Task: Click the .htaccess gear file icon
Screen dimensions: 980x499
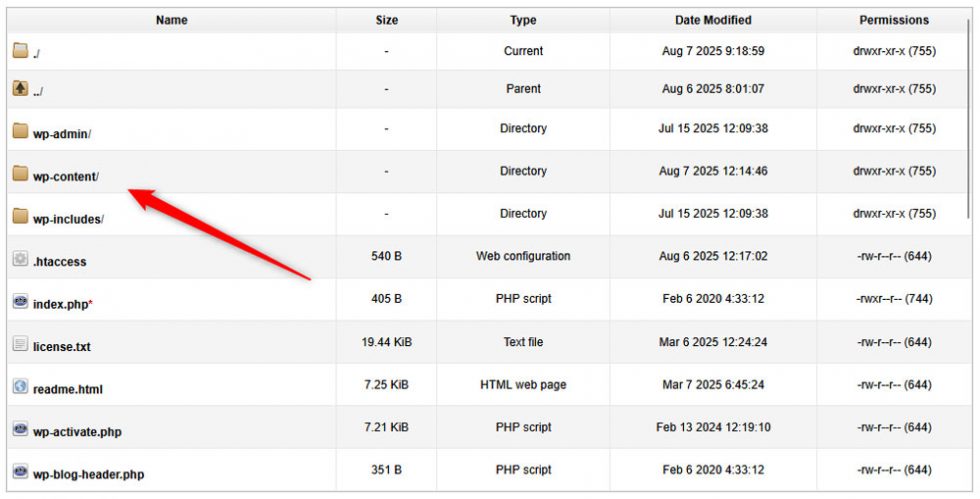Action: click(20, 258)
